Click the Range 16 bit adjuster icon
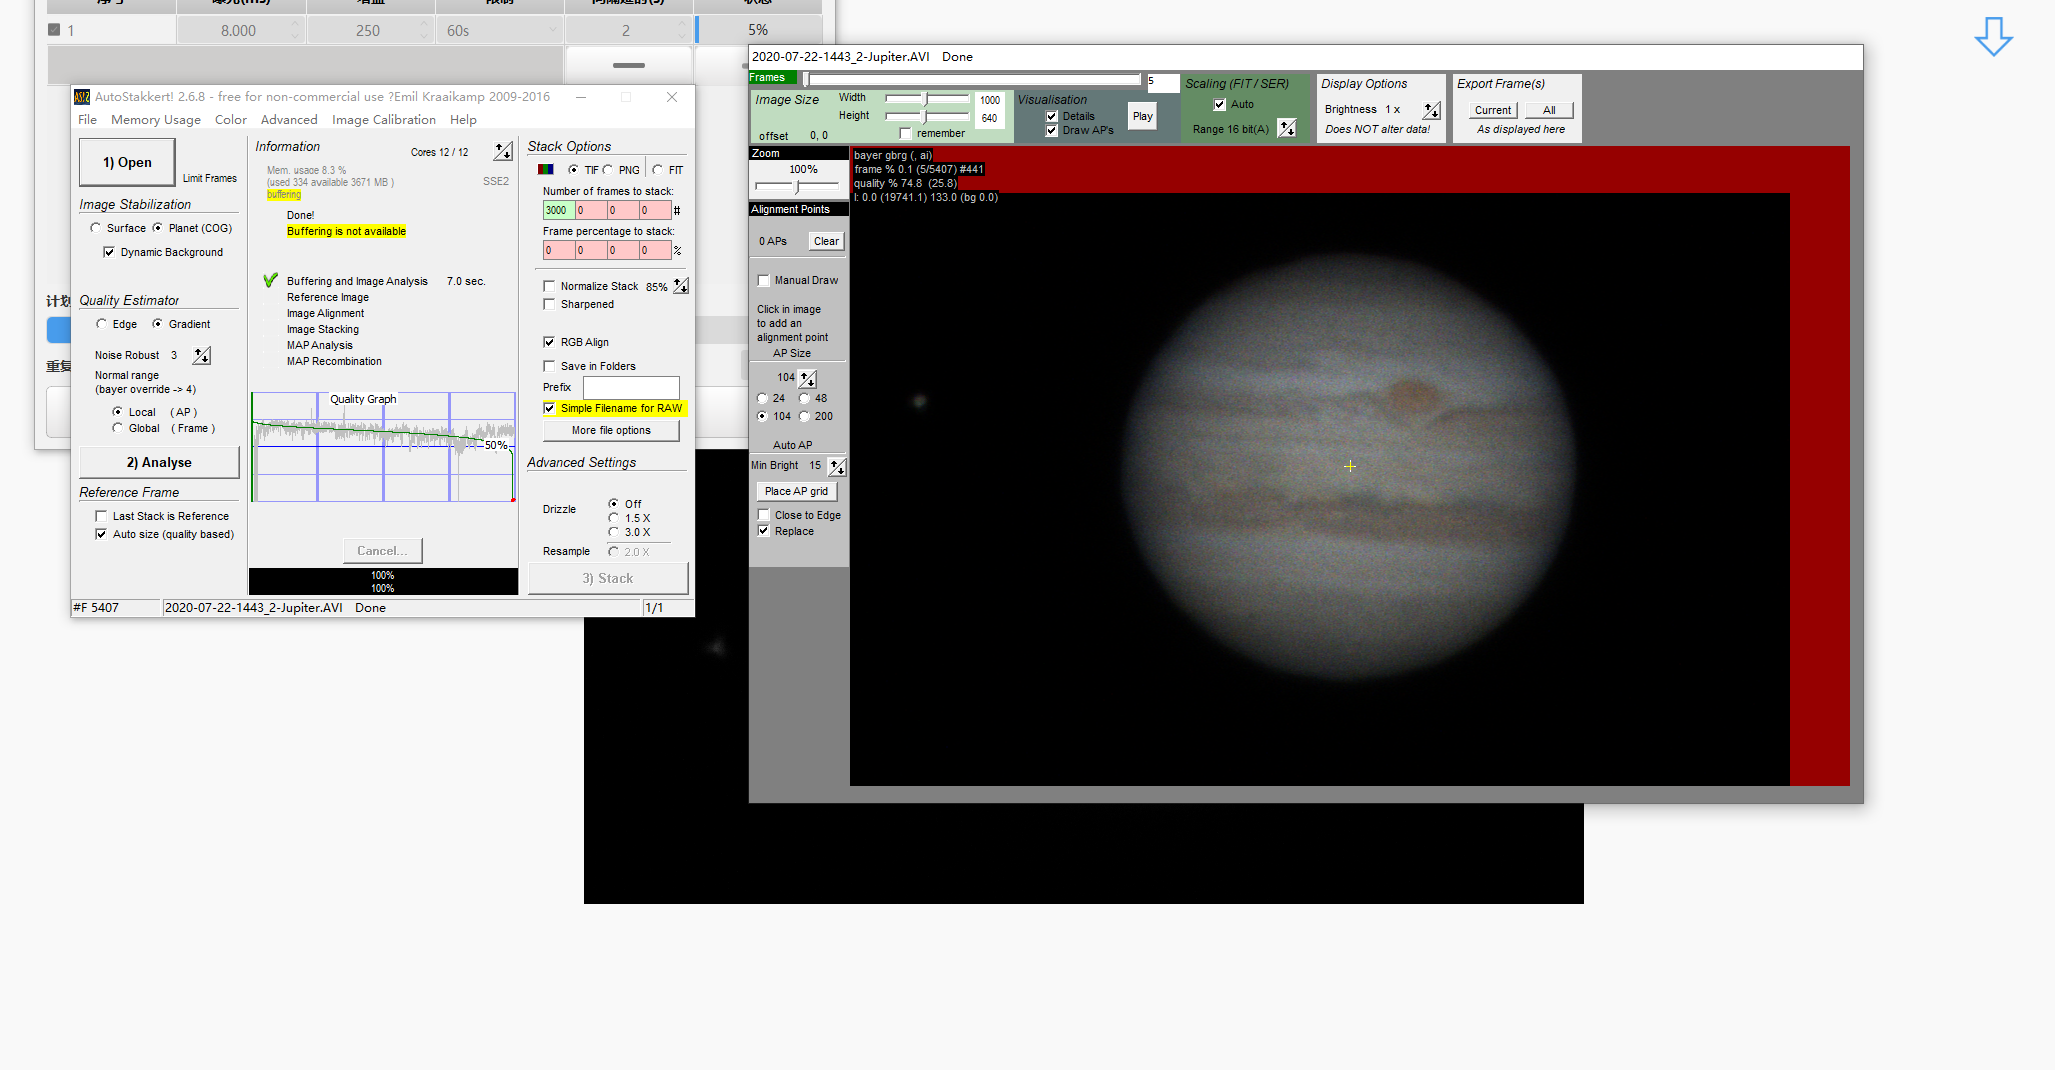 click(1287, 128)
